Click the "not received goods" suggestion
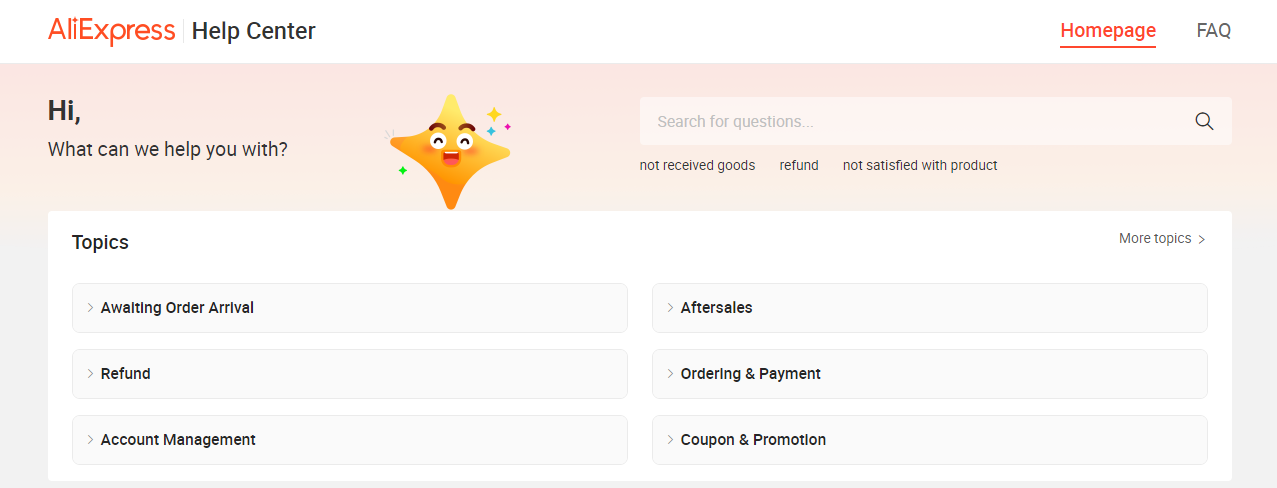 click(697, 166)
